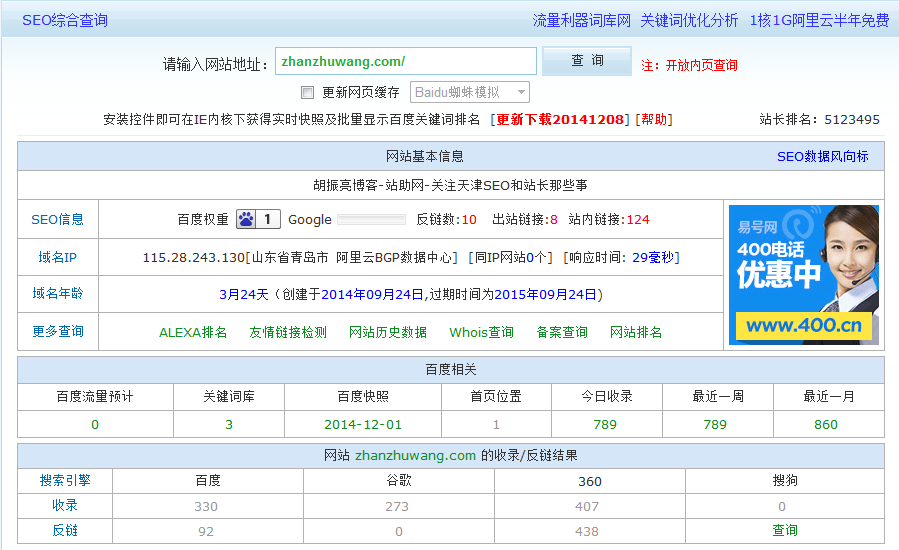Click the SEO综合查询 title link
The width and height of the screenshot is (899, 550).
65,20
